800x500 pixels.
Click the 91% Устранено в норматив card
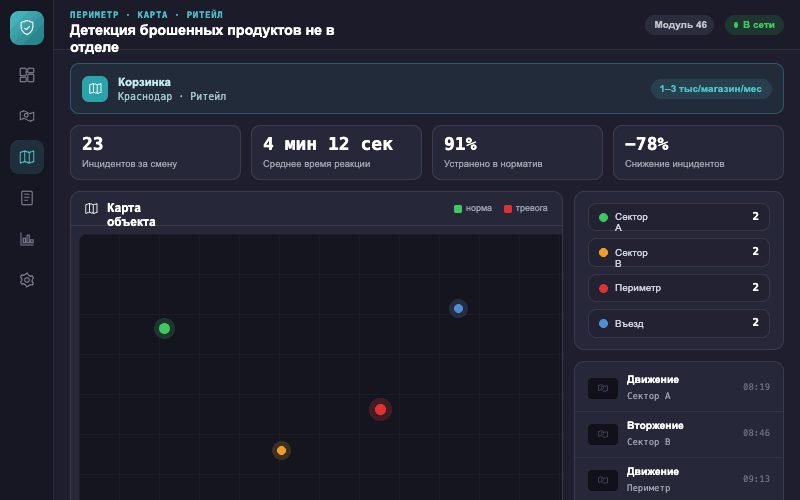[x=517, y=153]
